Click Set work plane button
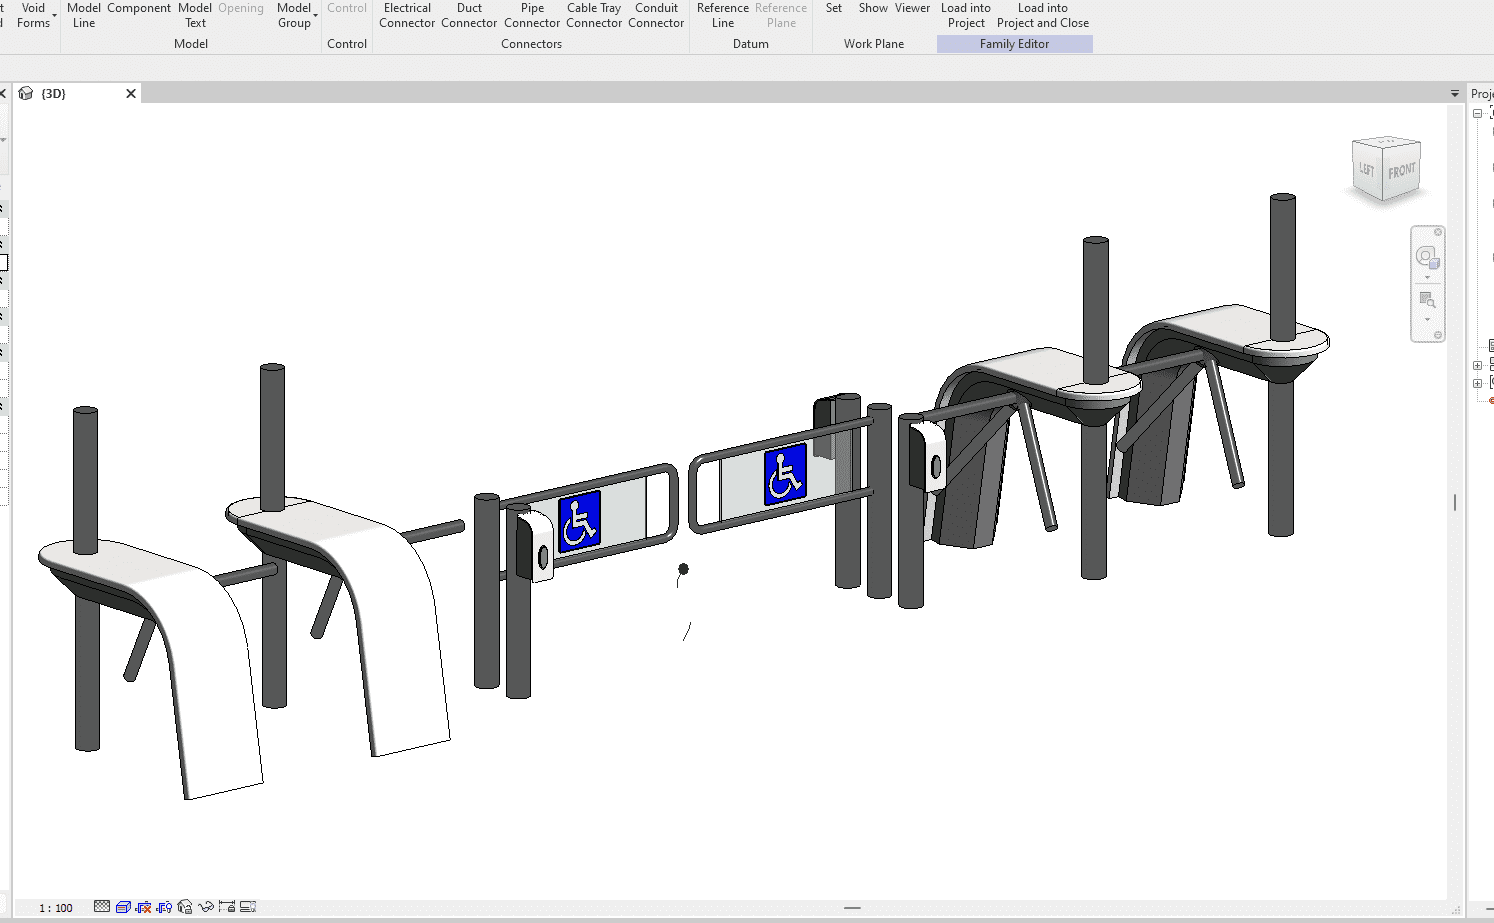The width and height of the screenshot is (1494, 923). coord(834,8)
